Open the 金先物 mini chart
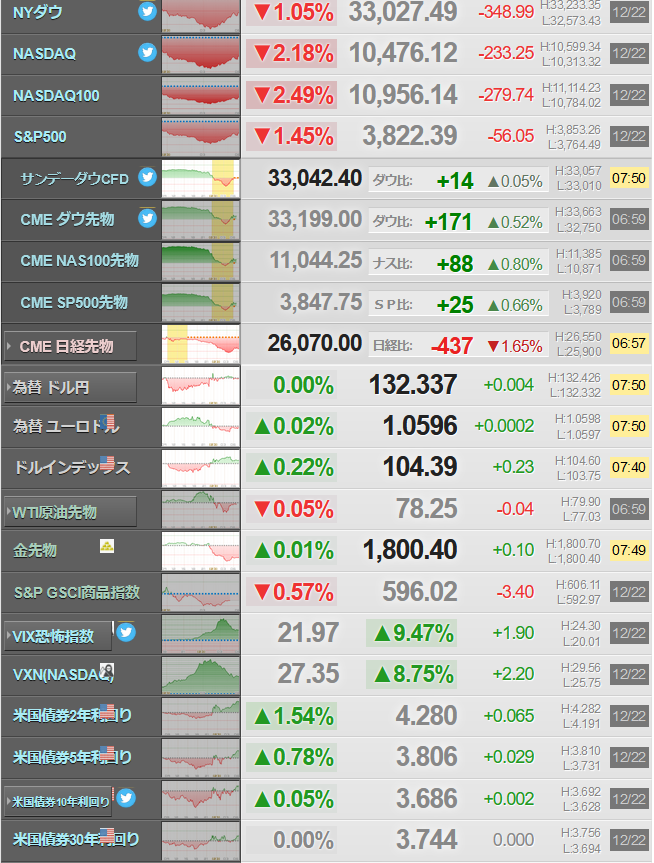This screenshot has width=654, height=863. click(x=201, y=551)
